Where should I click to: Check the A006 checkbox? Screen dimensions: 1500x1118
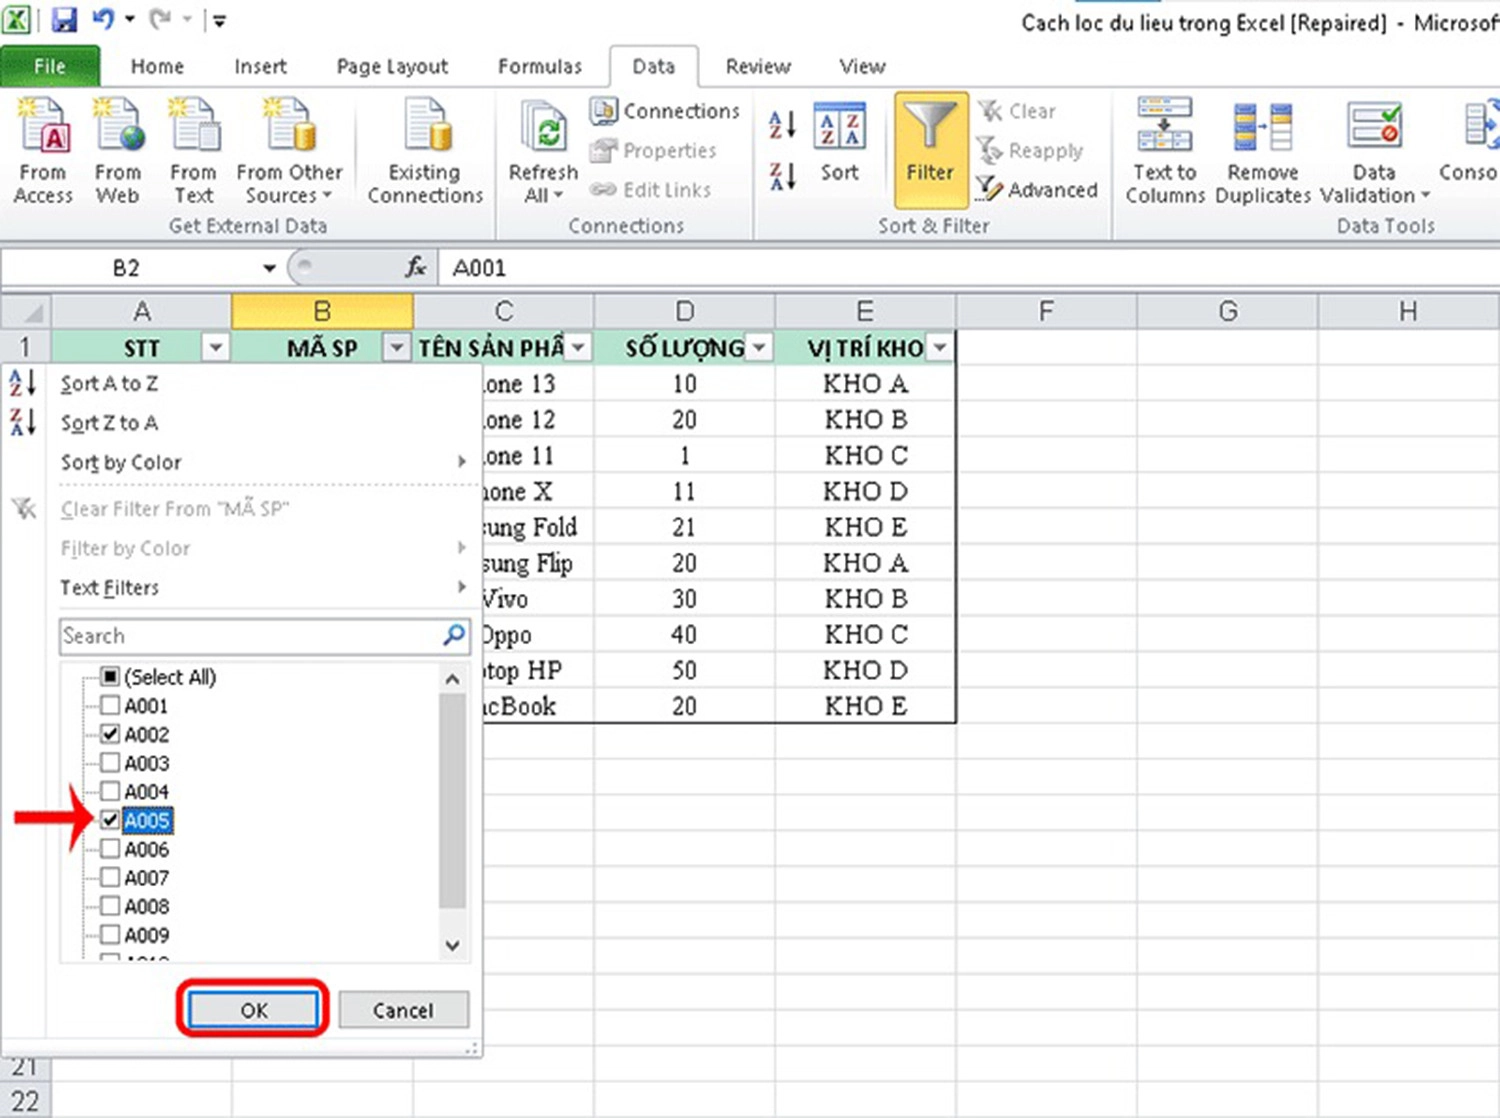(x=111, y=849)
